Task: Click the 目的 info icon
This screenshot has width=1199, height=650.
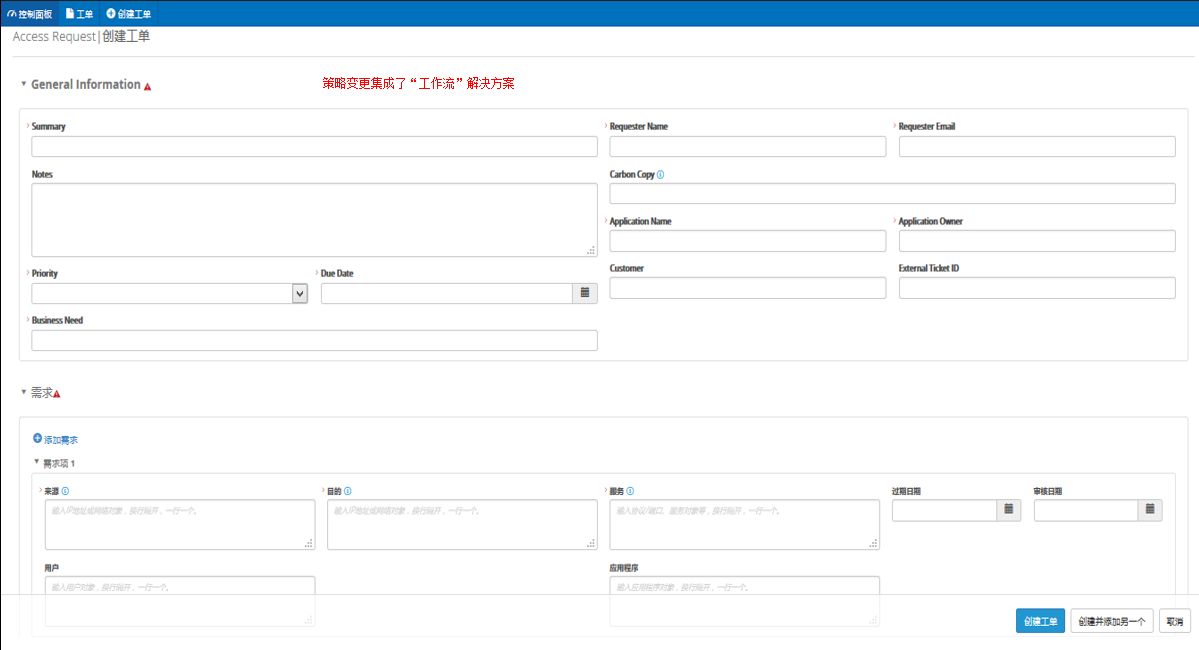Action: [348, 492]
